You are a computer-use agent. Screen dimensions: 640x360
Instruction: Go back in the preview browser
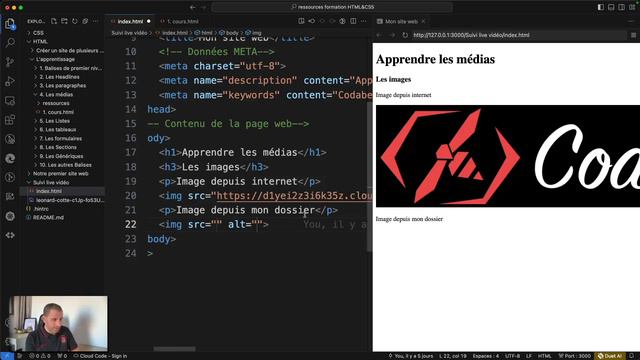pos(379,35)
